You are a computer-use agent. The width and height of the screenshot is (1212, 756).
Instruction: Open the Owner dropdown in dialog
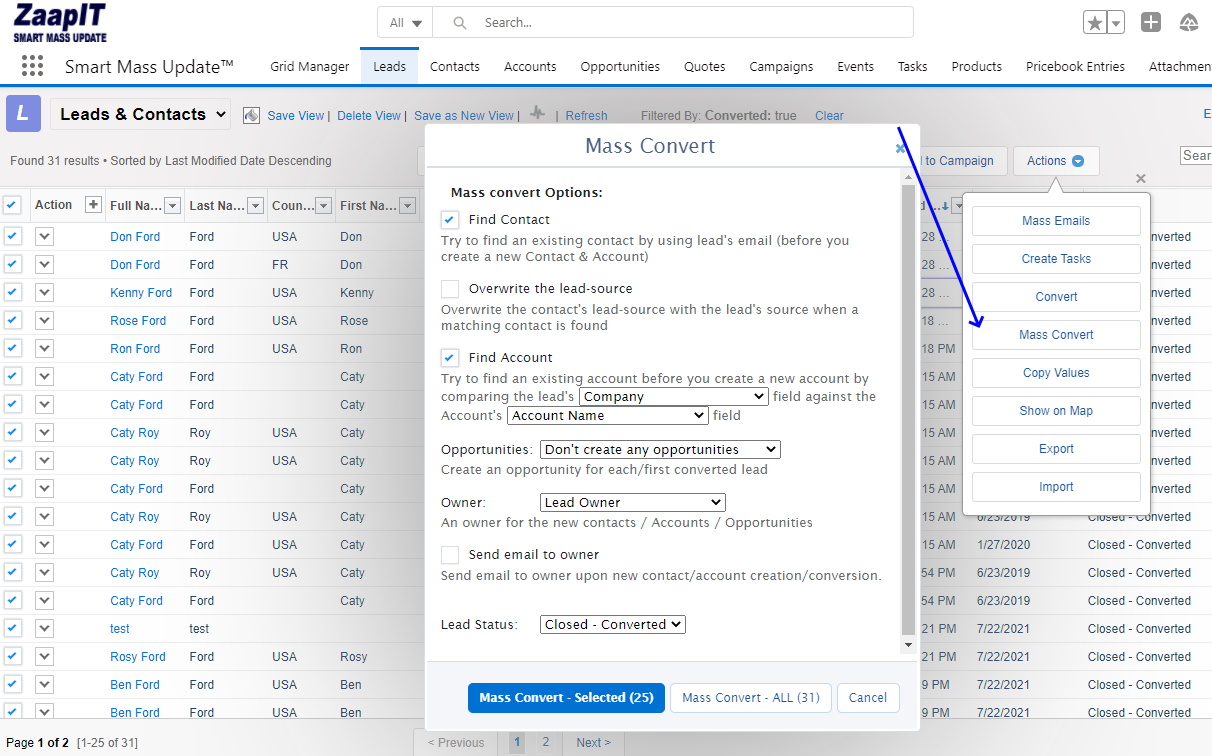[x=632, y=502]
